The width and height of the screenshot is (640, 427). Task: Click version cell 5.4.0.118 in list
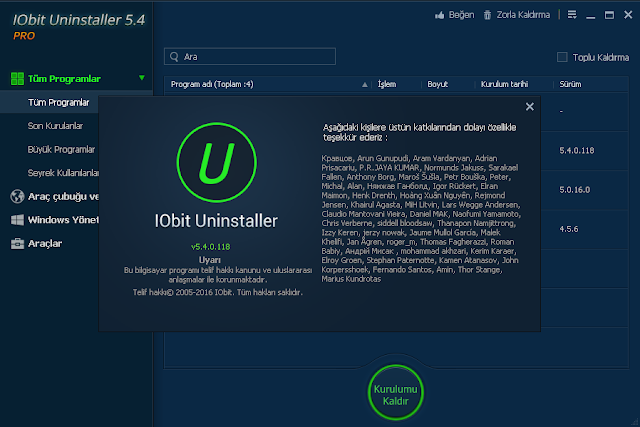click(576, 151)
